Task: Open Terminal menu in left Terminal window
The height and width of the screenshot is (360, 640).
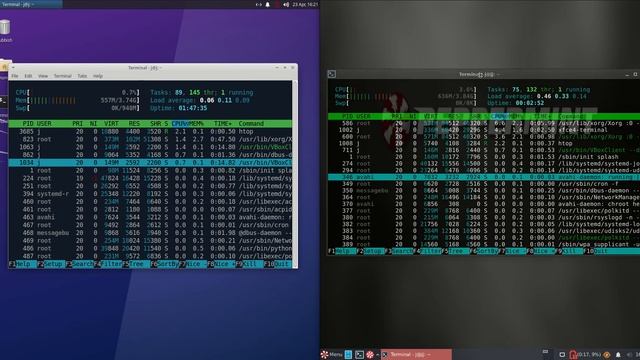Action: (62, 76)
